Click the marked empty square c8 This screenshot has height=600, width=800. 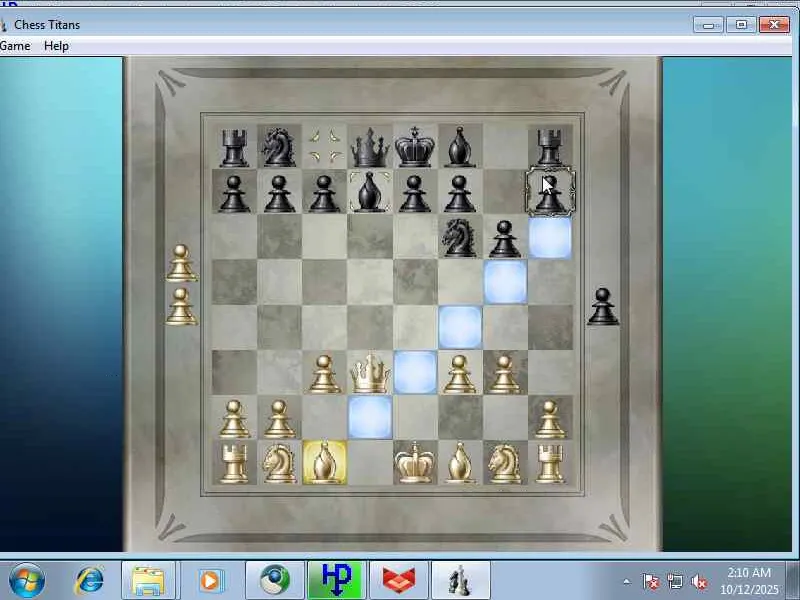point(324,146)
